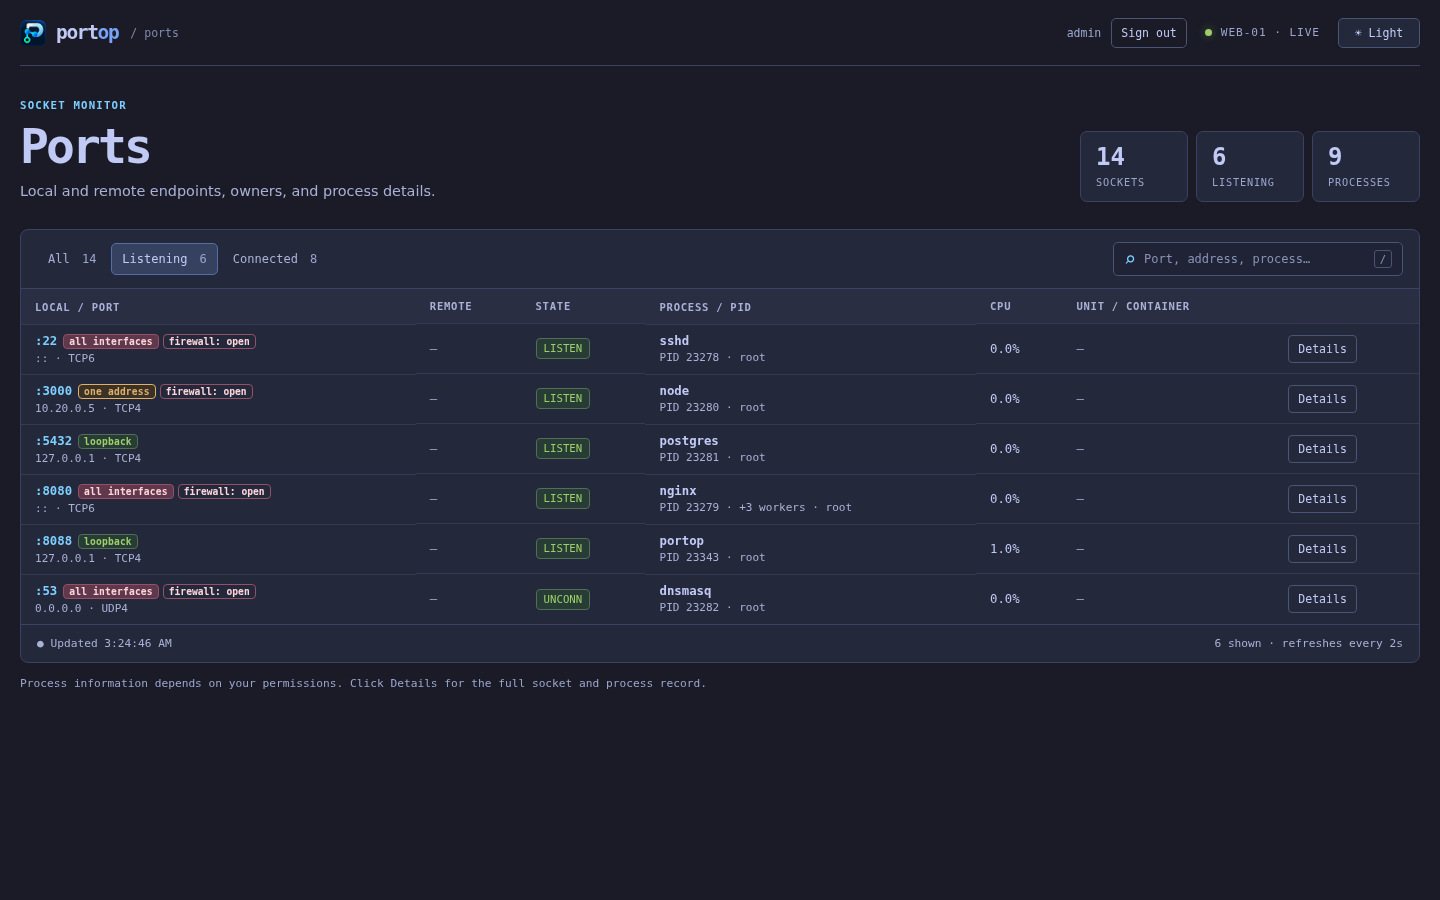This screenshot has height=900, width=1440.
Task: Click the slash shortcut key hint
Action: 1383,259
